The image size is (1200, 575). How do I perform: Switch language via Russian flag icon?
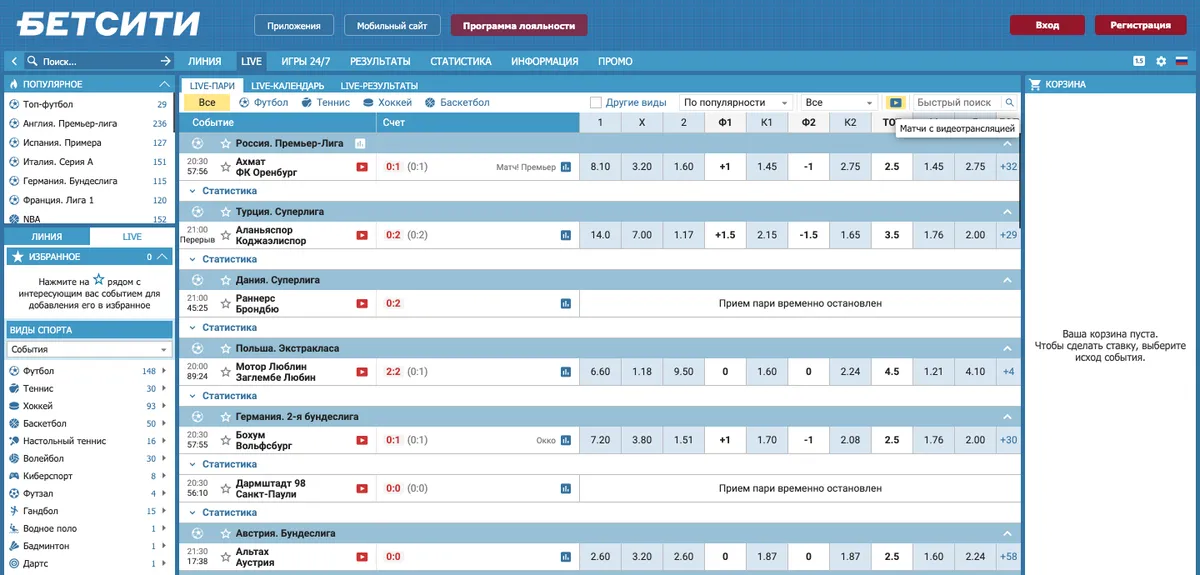(x=1181, y=61)
